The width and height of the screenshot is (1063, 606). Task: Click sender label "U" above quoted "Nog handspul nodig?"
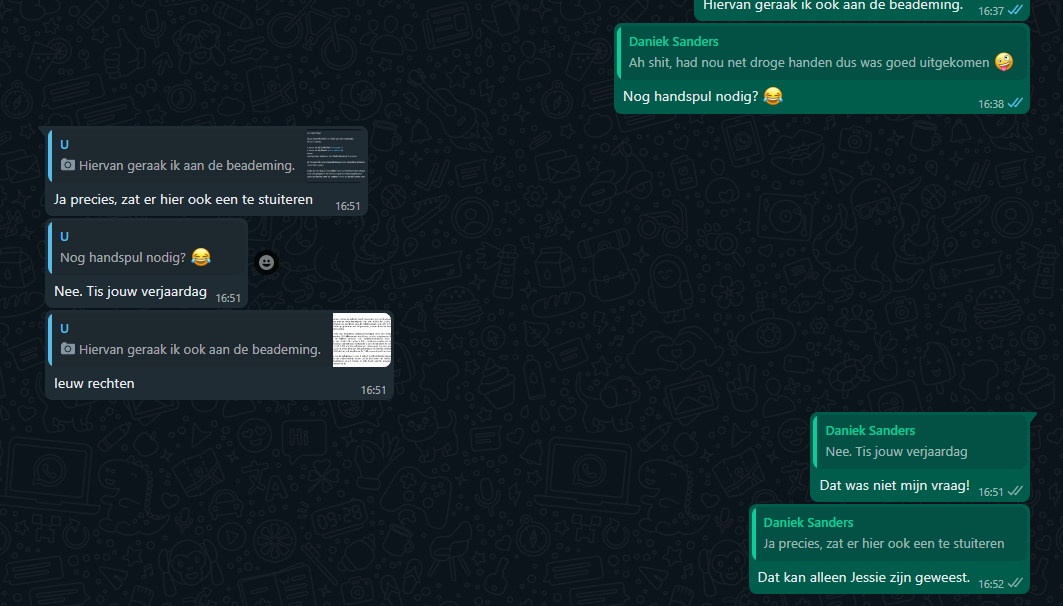click(64, 237)
